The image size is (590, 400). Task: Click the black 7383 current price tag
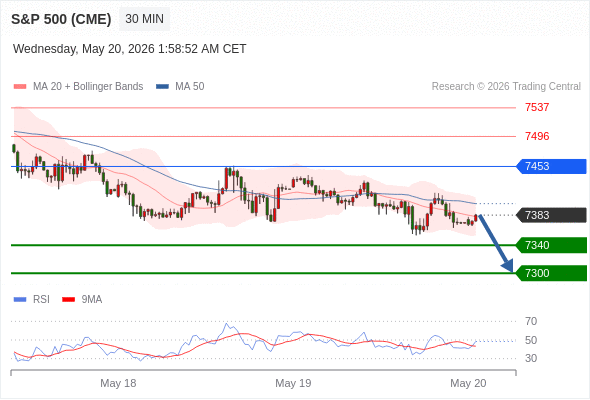point(551,215)
